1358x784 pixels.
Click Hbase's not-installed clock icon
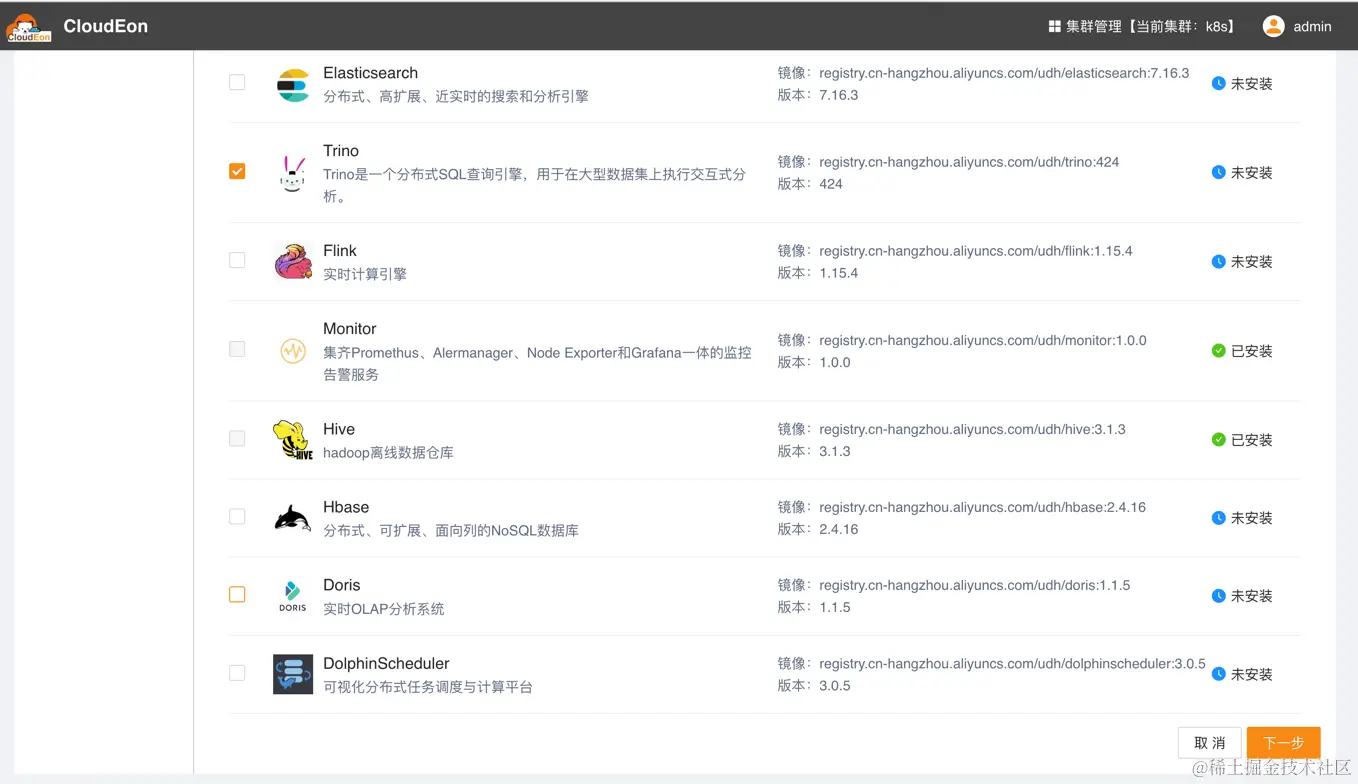tap(1218, 518)
